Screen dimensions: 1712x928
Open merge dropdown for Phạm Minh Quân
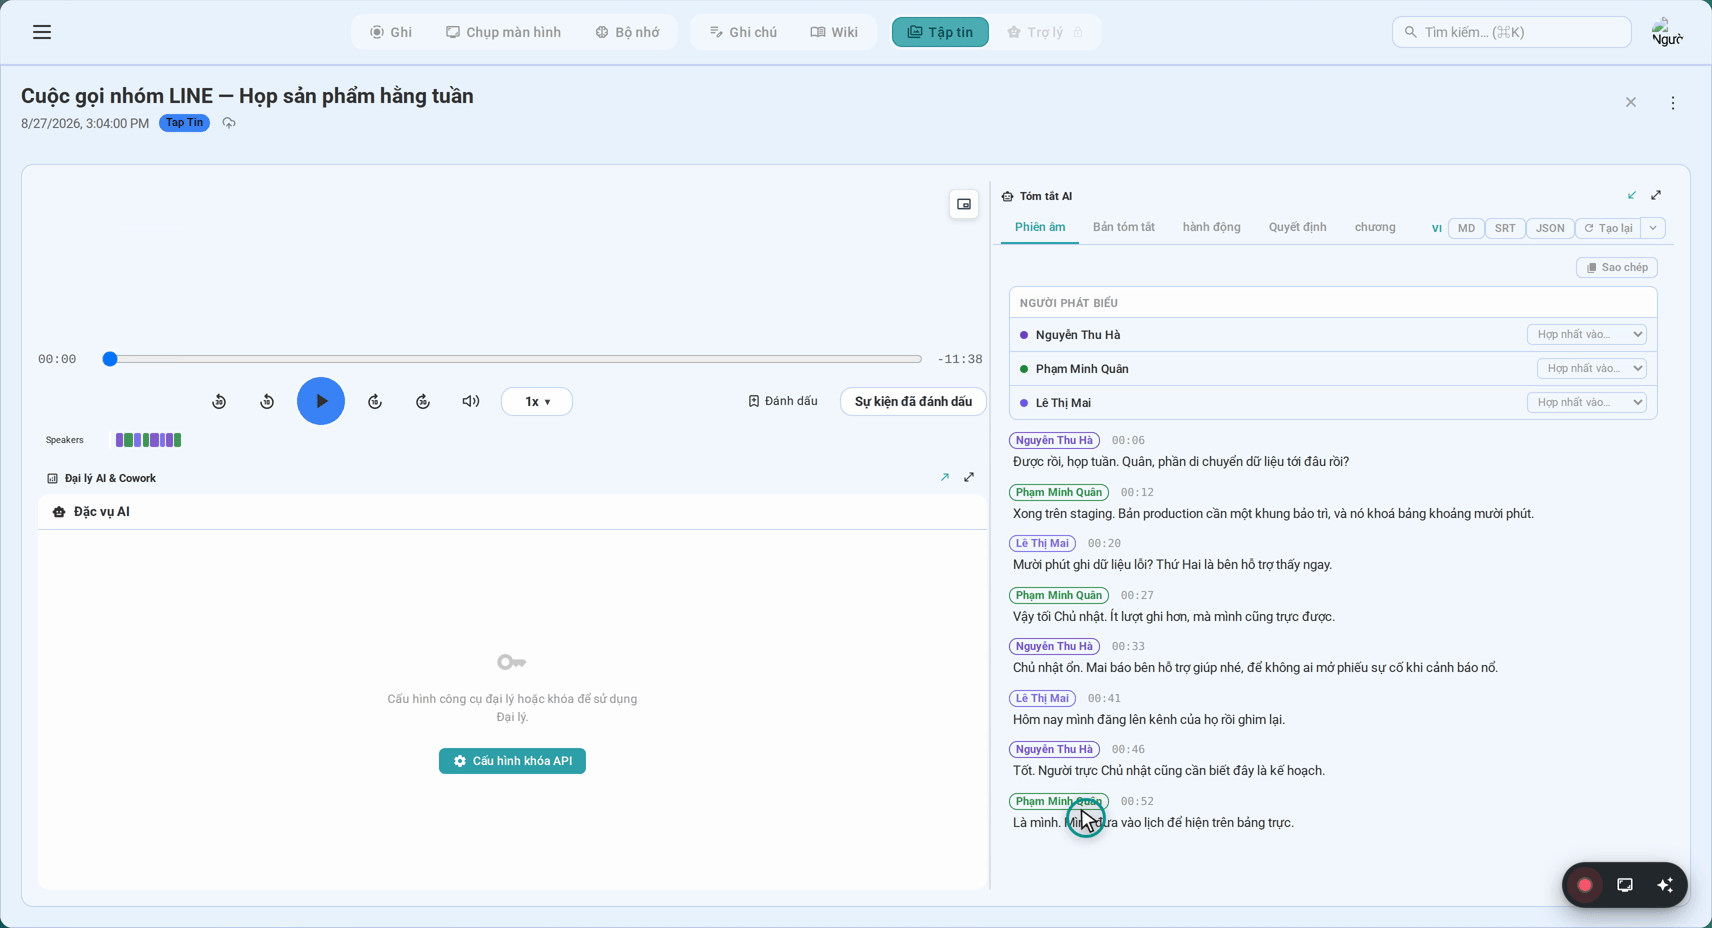tap(1591, 368)
